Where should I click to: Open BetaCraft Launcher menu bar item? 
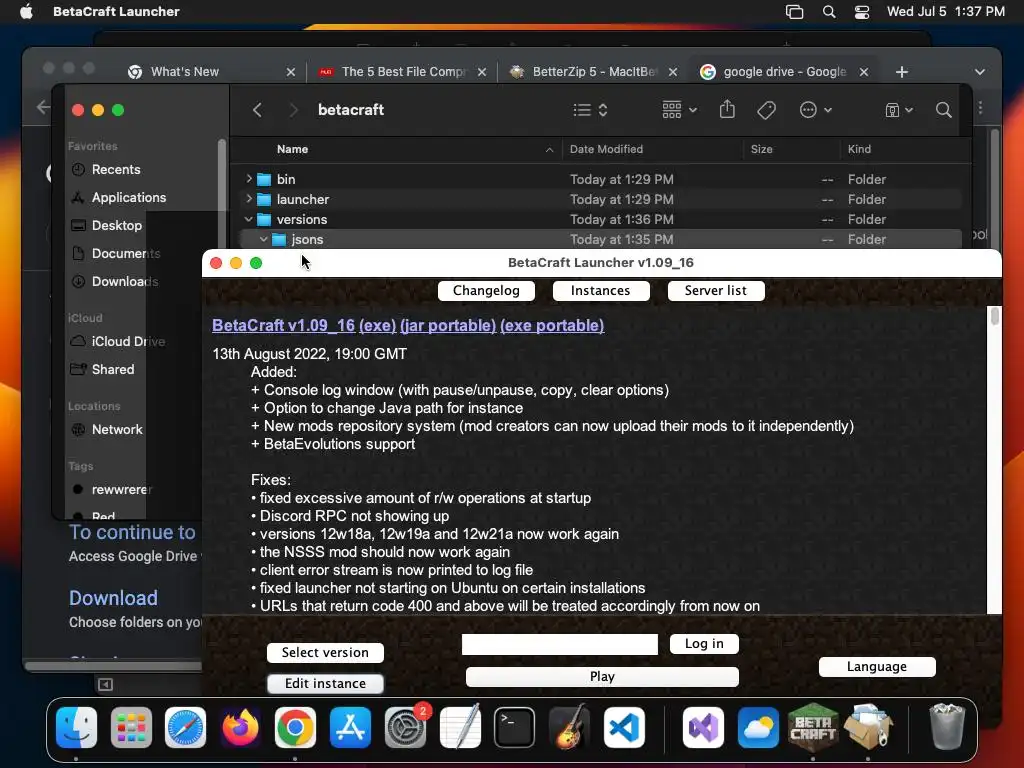(116, 11)
